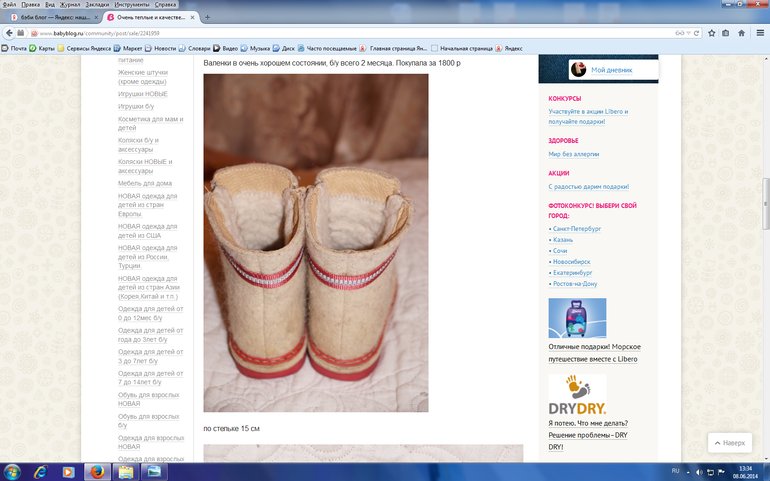Open a new tab with the plus button
Viewport: 770px width, 481px height.
click(x=207, y=17)
